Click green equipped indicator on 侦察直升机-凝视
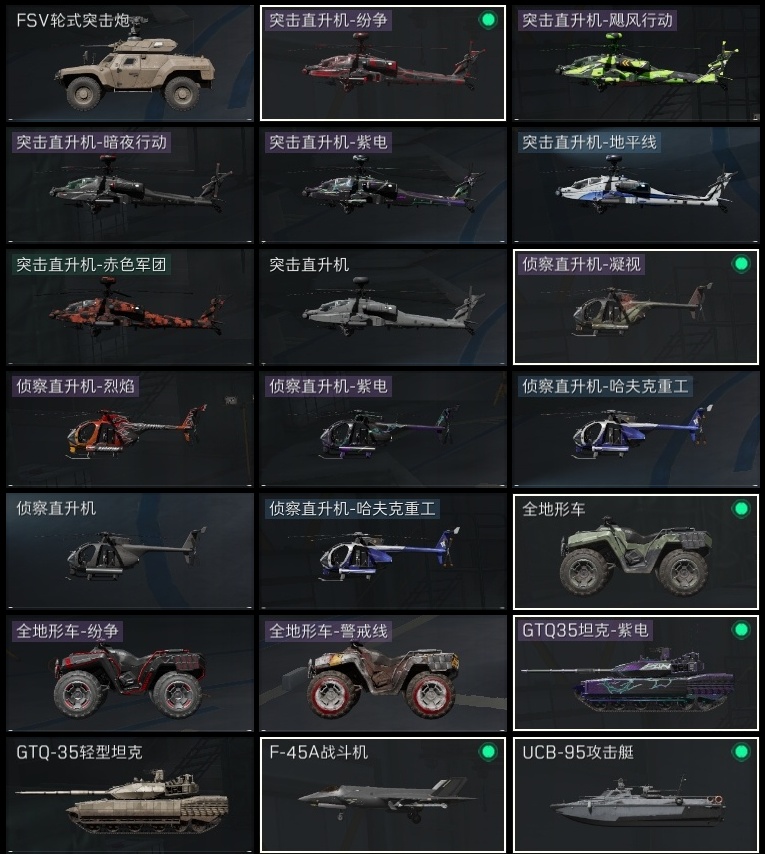 [x=741, y=264]
